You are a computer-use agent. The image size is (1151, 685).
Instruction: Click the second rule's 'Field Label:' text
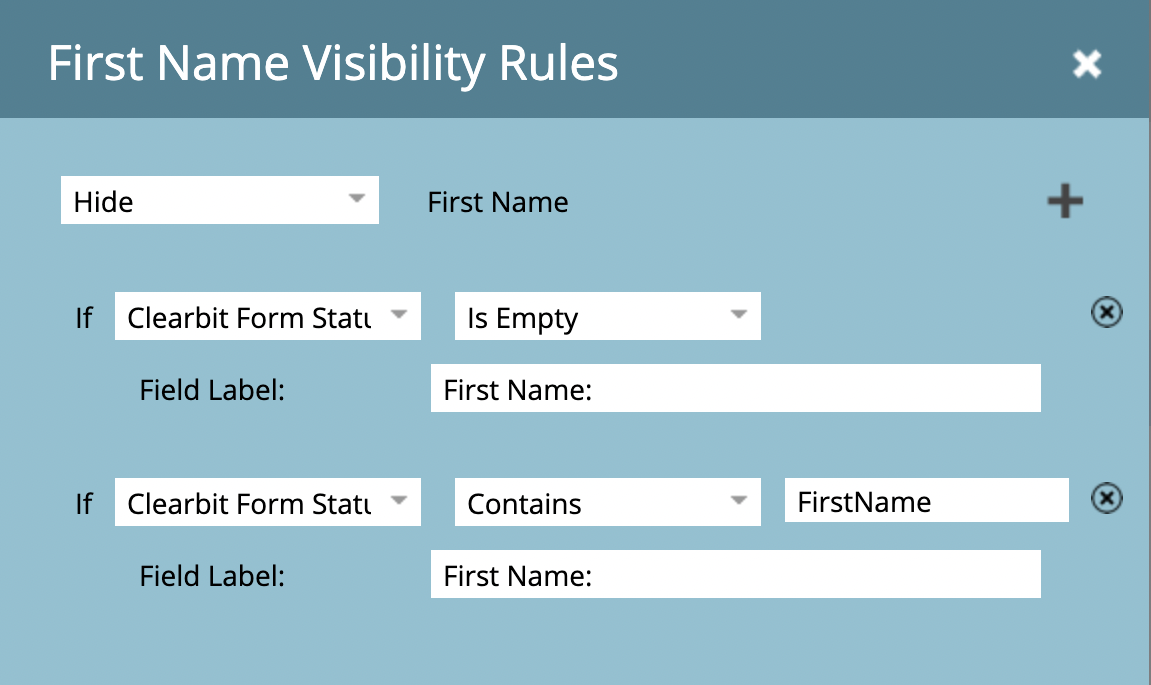pyautogui.click(x=213, y=576)
